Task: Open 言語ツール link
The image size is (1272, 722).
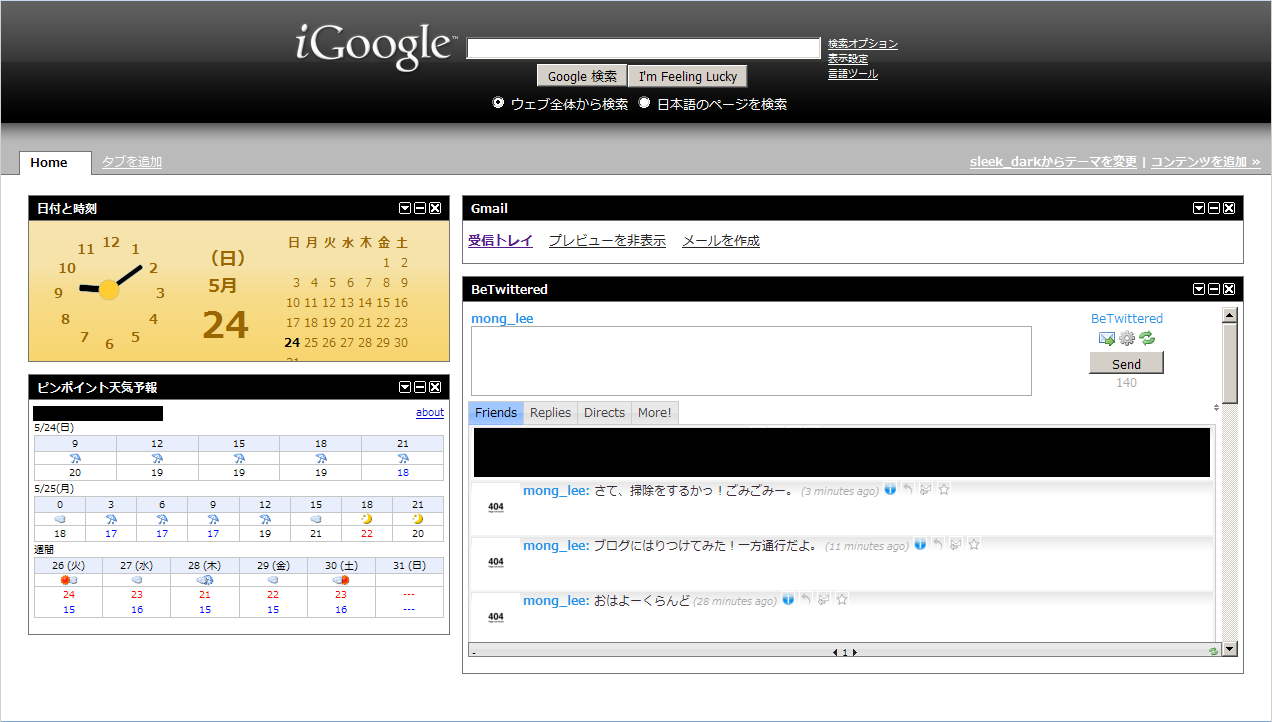Action: [x=853, y=74]
